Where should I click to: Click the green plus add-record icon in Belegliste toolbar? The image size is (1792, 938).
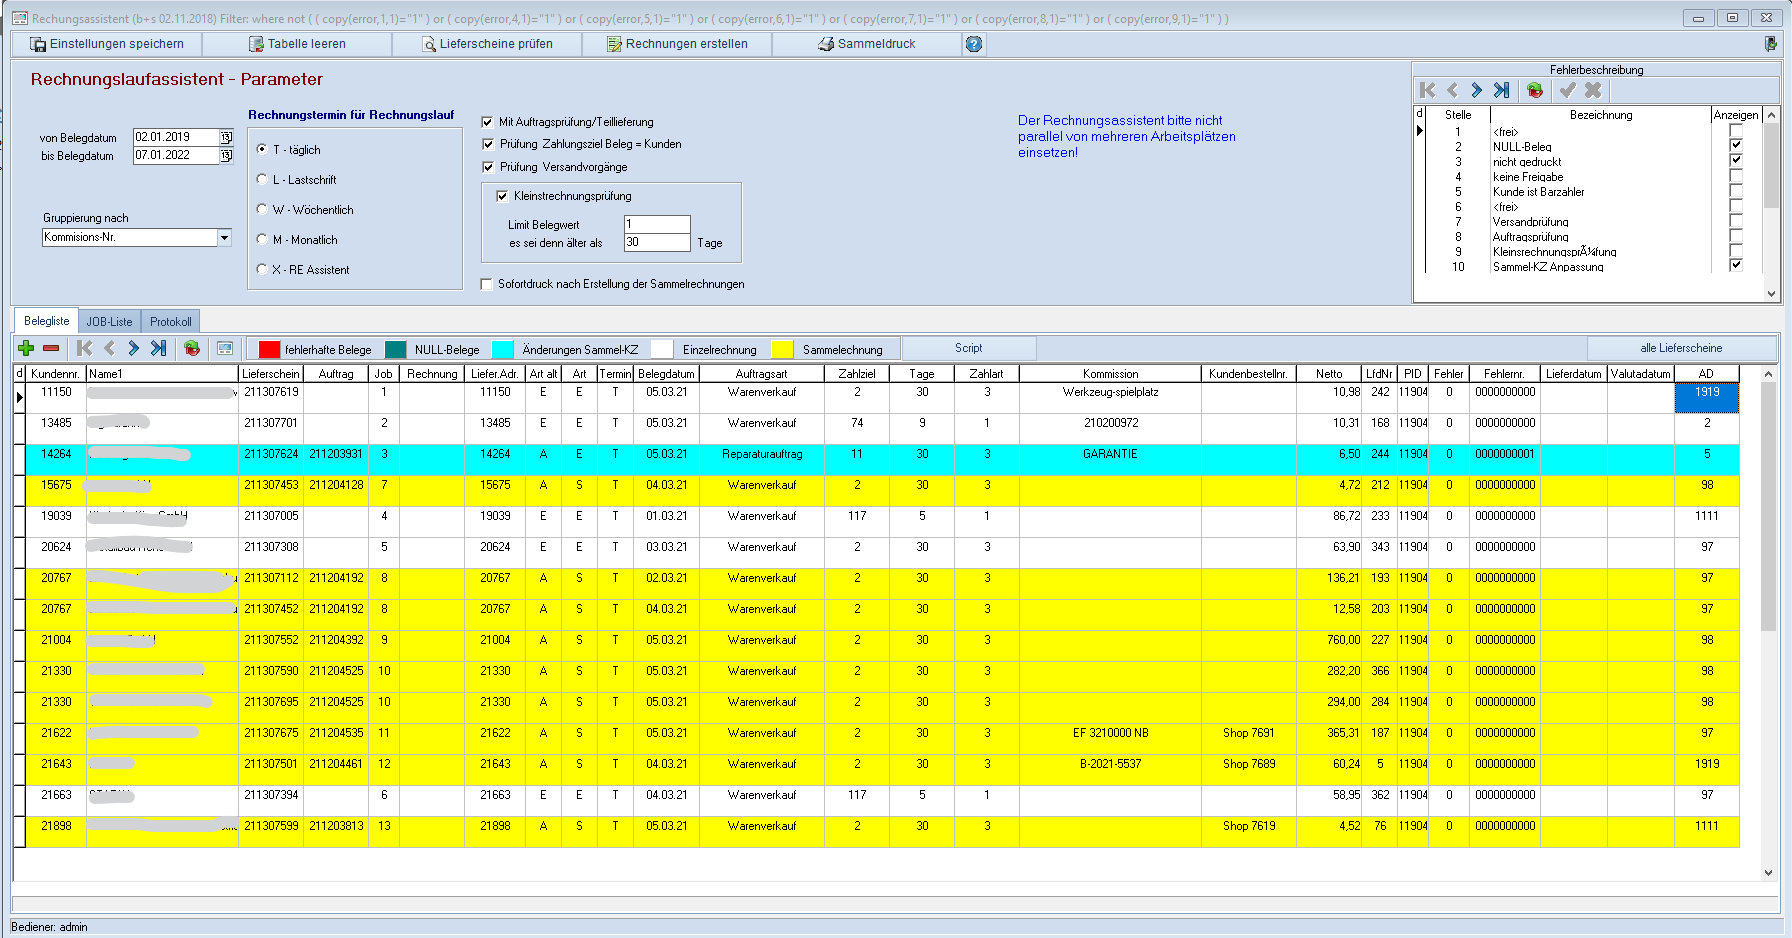[x=26, y=348]
